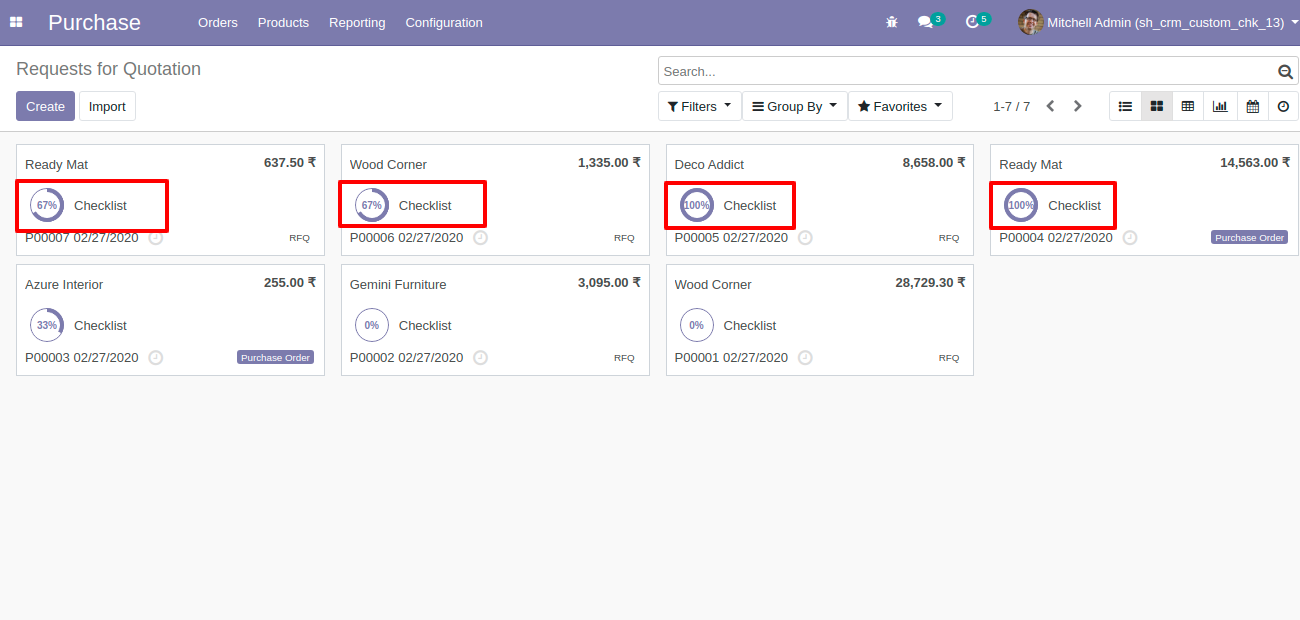Image resolution: width=1300 pixels, height=620 pixels.
Task: Click activity clock on P00003 card
Action: pyautogui.click(x=156, y=358)
